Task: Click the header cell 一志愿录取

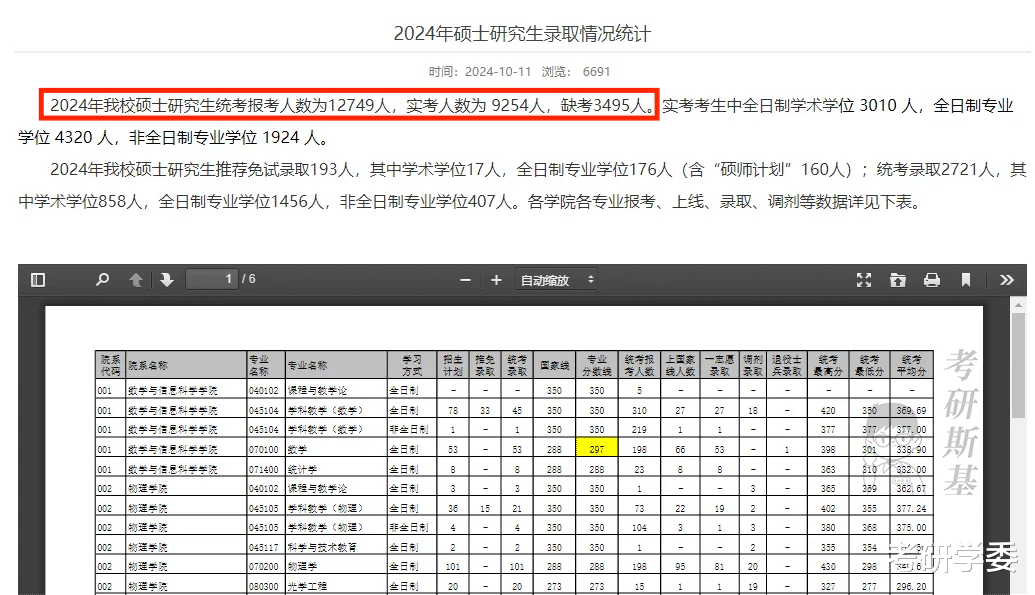Action: (719, 365)
